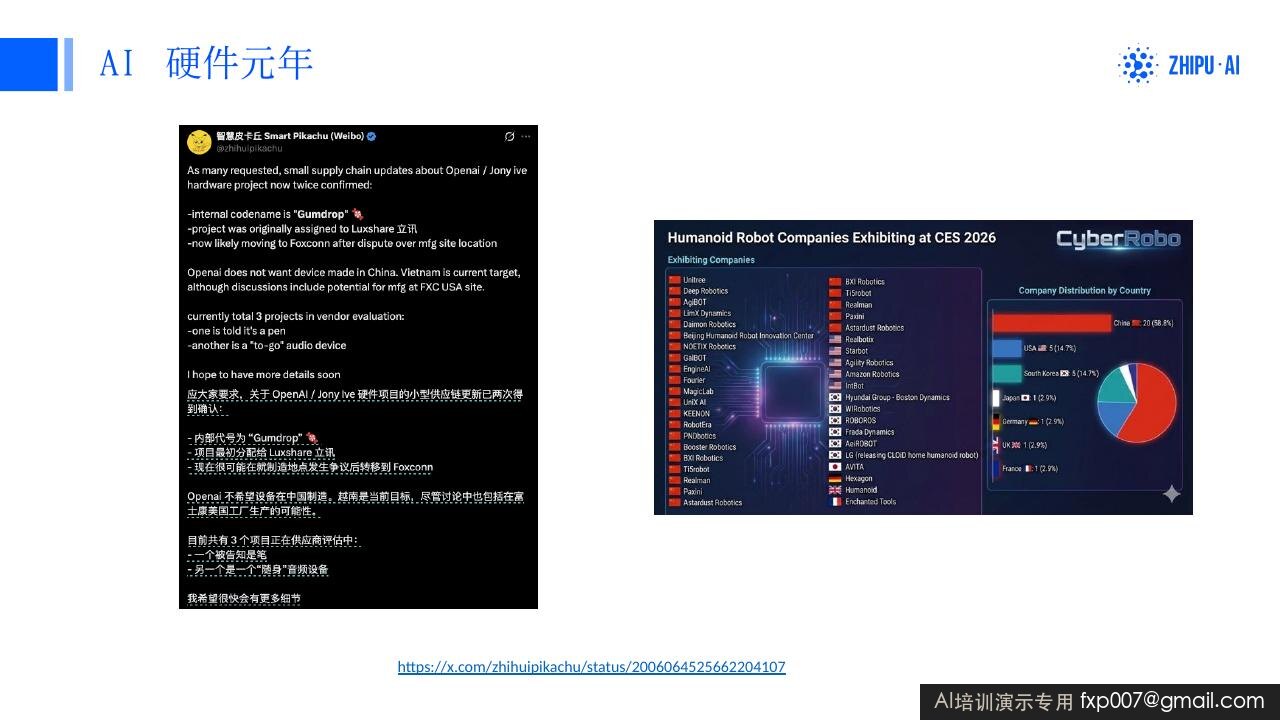Click 'RobotEra' in company list

pos(698,424)
